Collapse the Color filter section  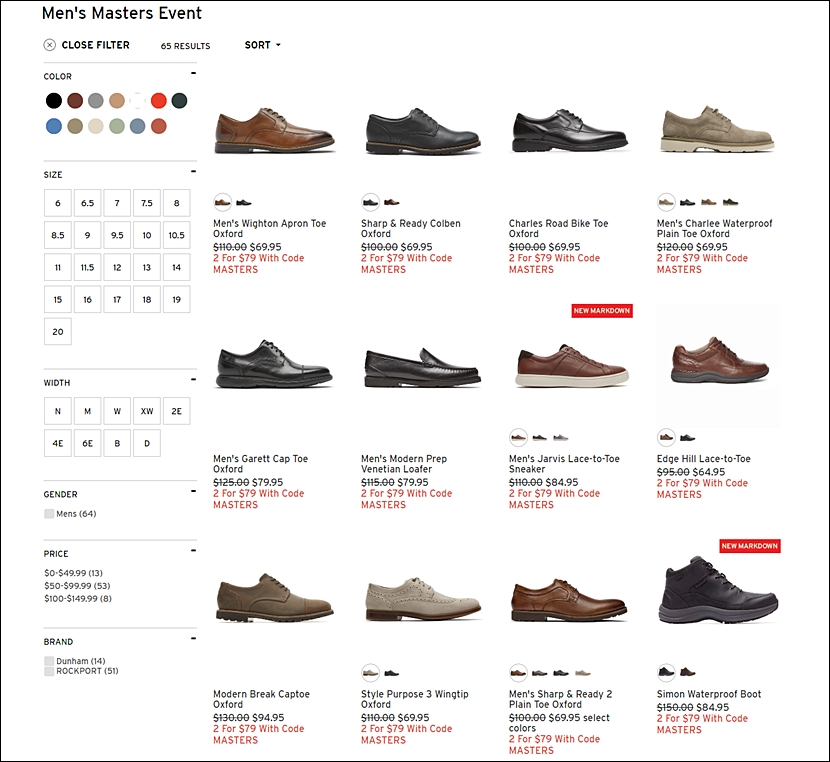pos(193,73)
